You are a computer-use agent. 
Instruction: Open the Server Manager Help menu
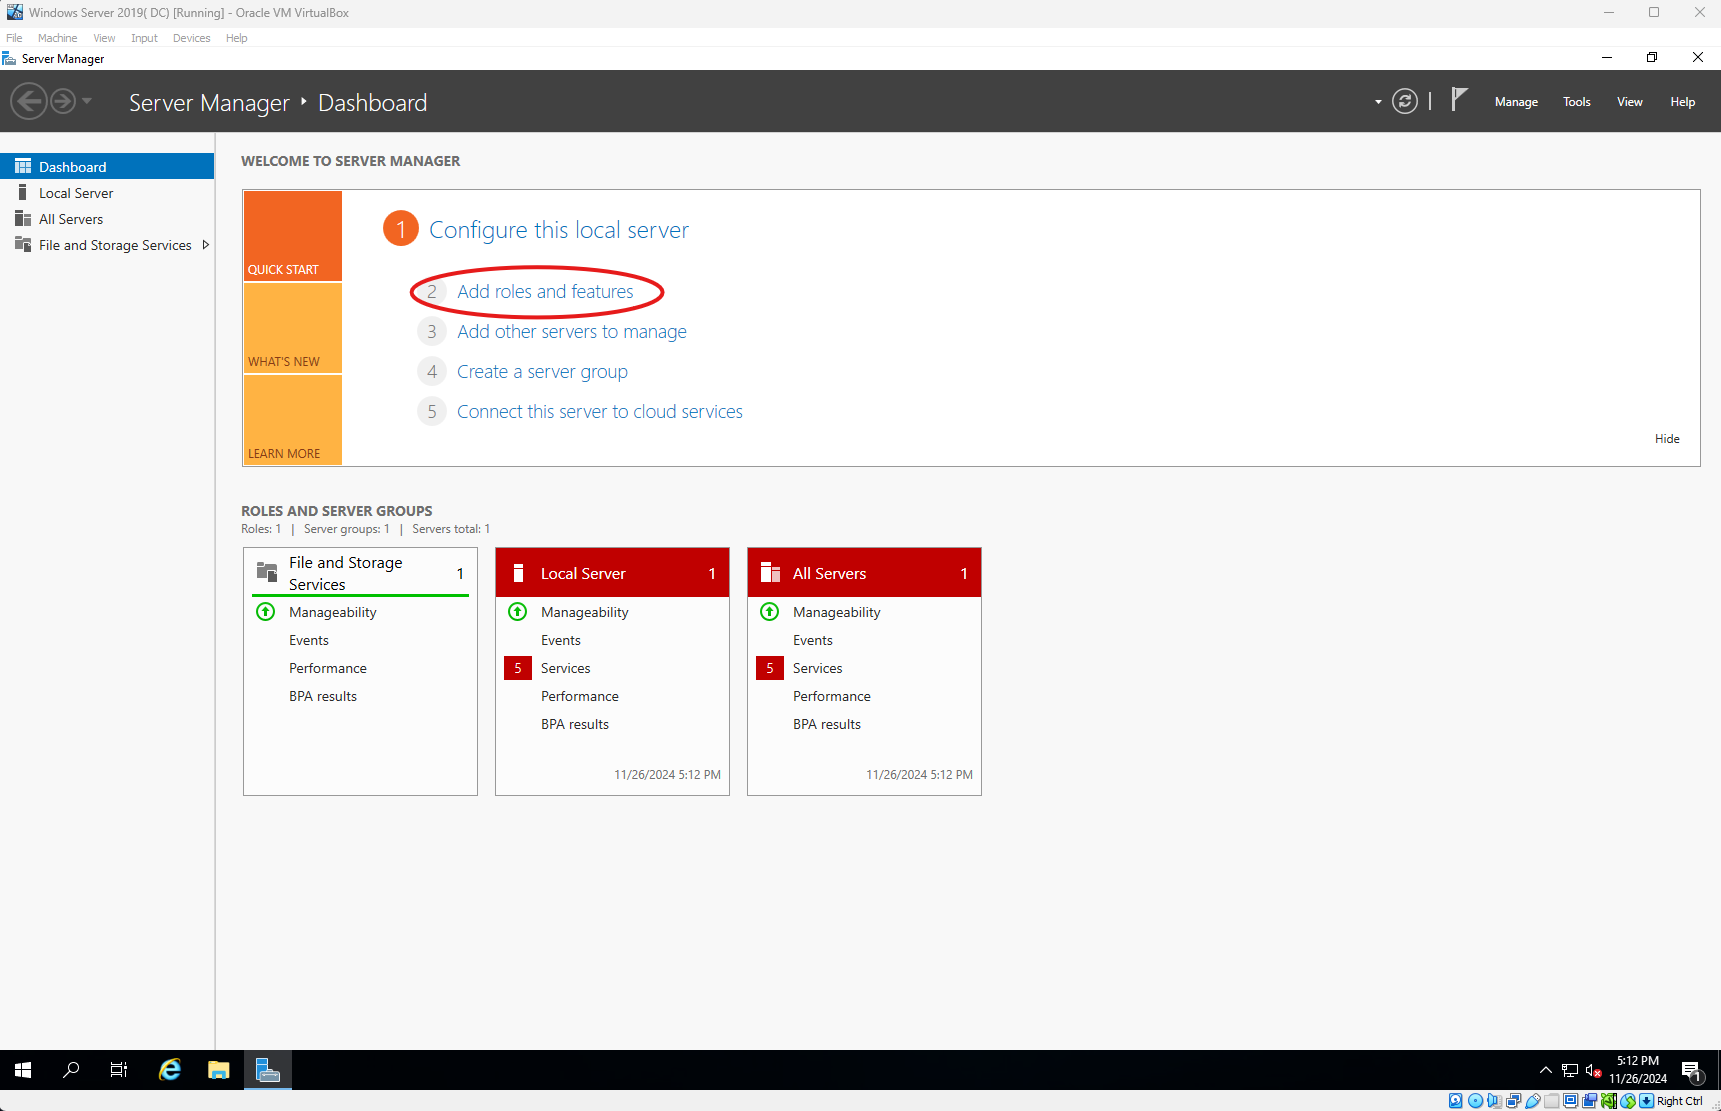pos(1683,102)
